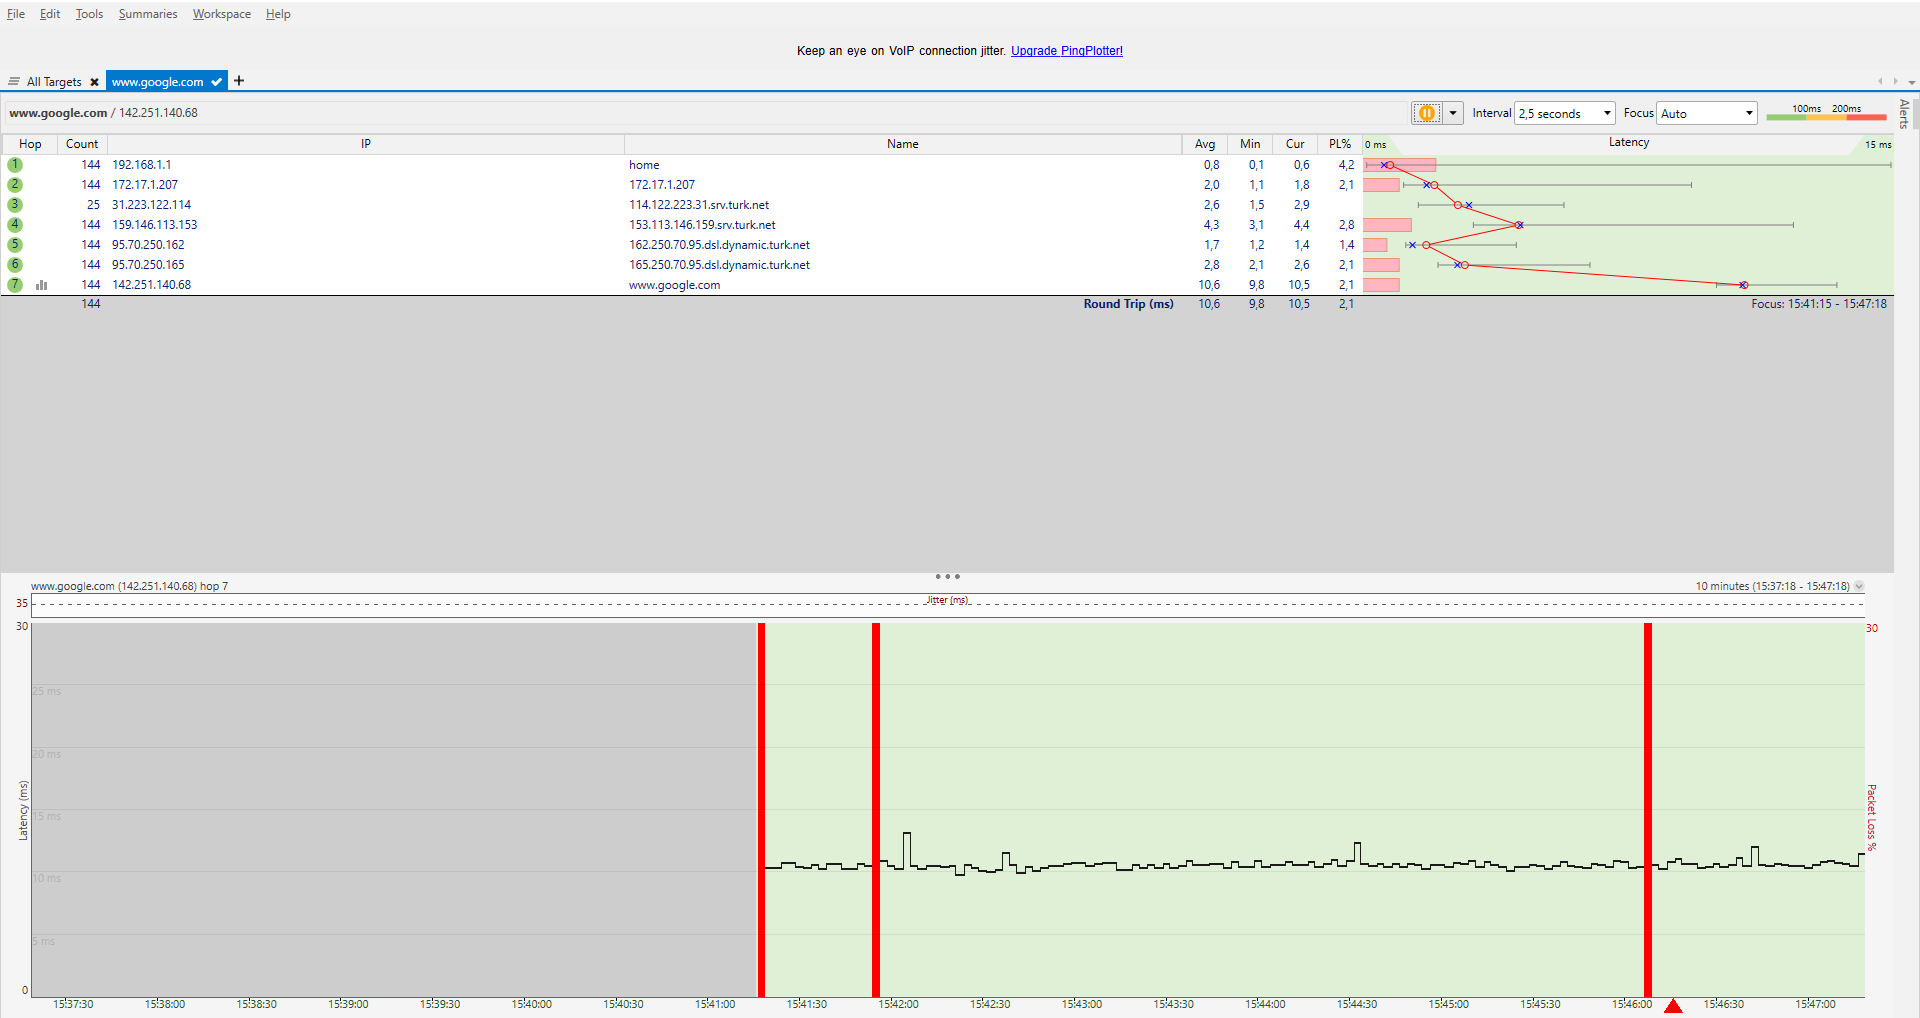This screenshot has width=1920, height=1018.
Task: Open the Workspace menu
Action: coord(221,14)
